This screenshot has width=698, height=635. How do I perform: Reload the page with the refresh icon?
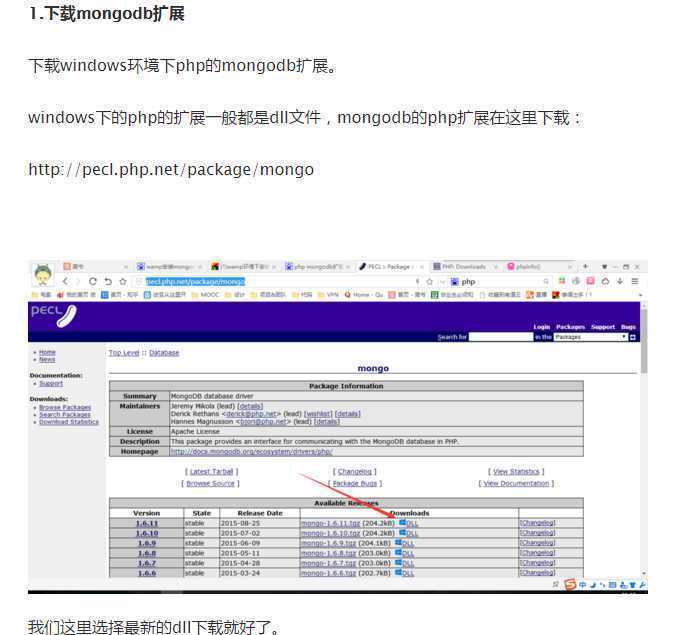(x=93, y=281)
